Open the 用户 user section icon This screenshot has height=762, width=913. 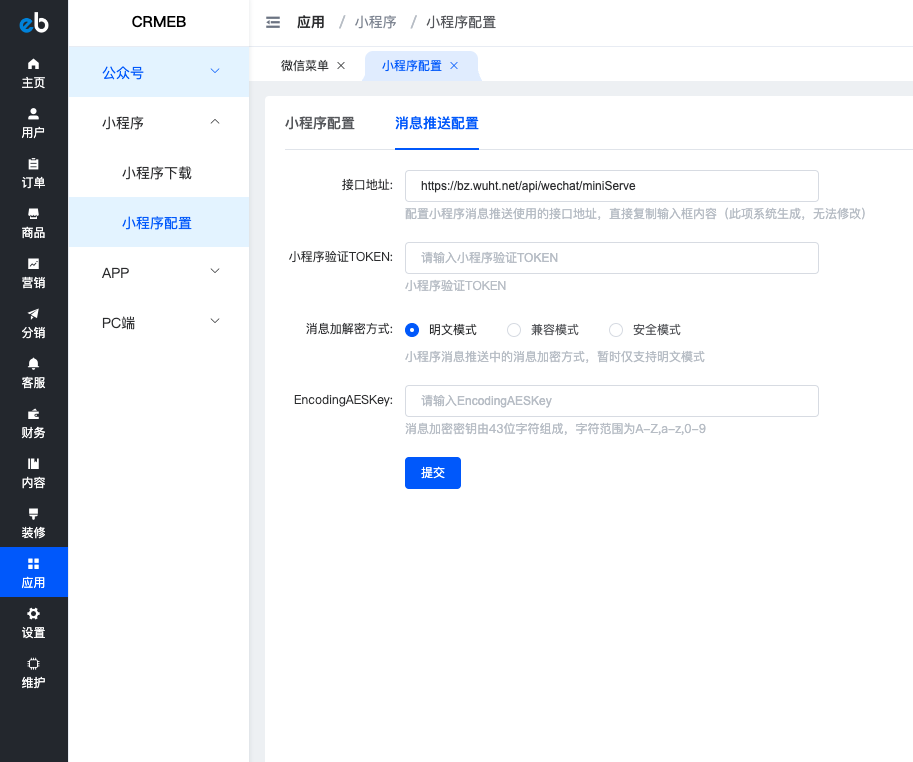[34, 114]
